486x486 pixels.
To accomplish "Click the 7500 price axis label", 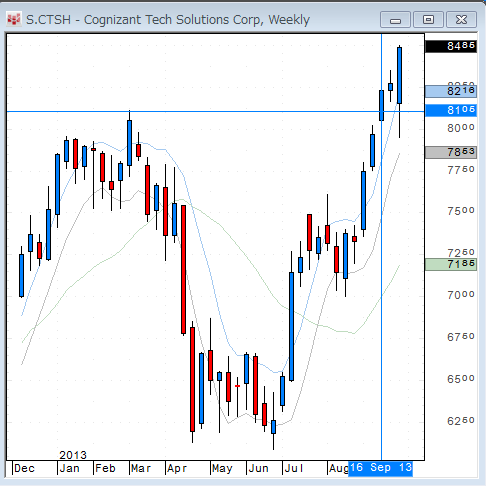I will tap(461, 211).
